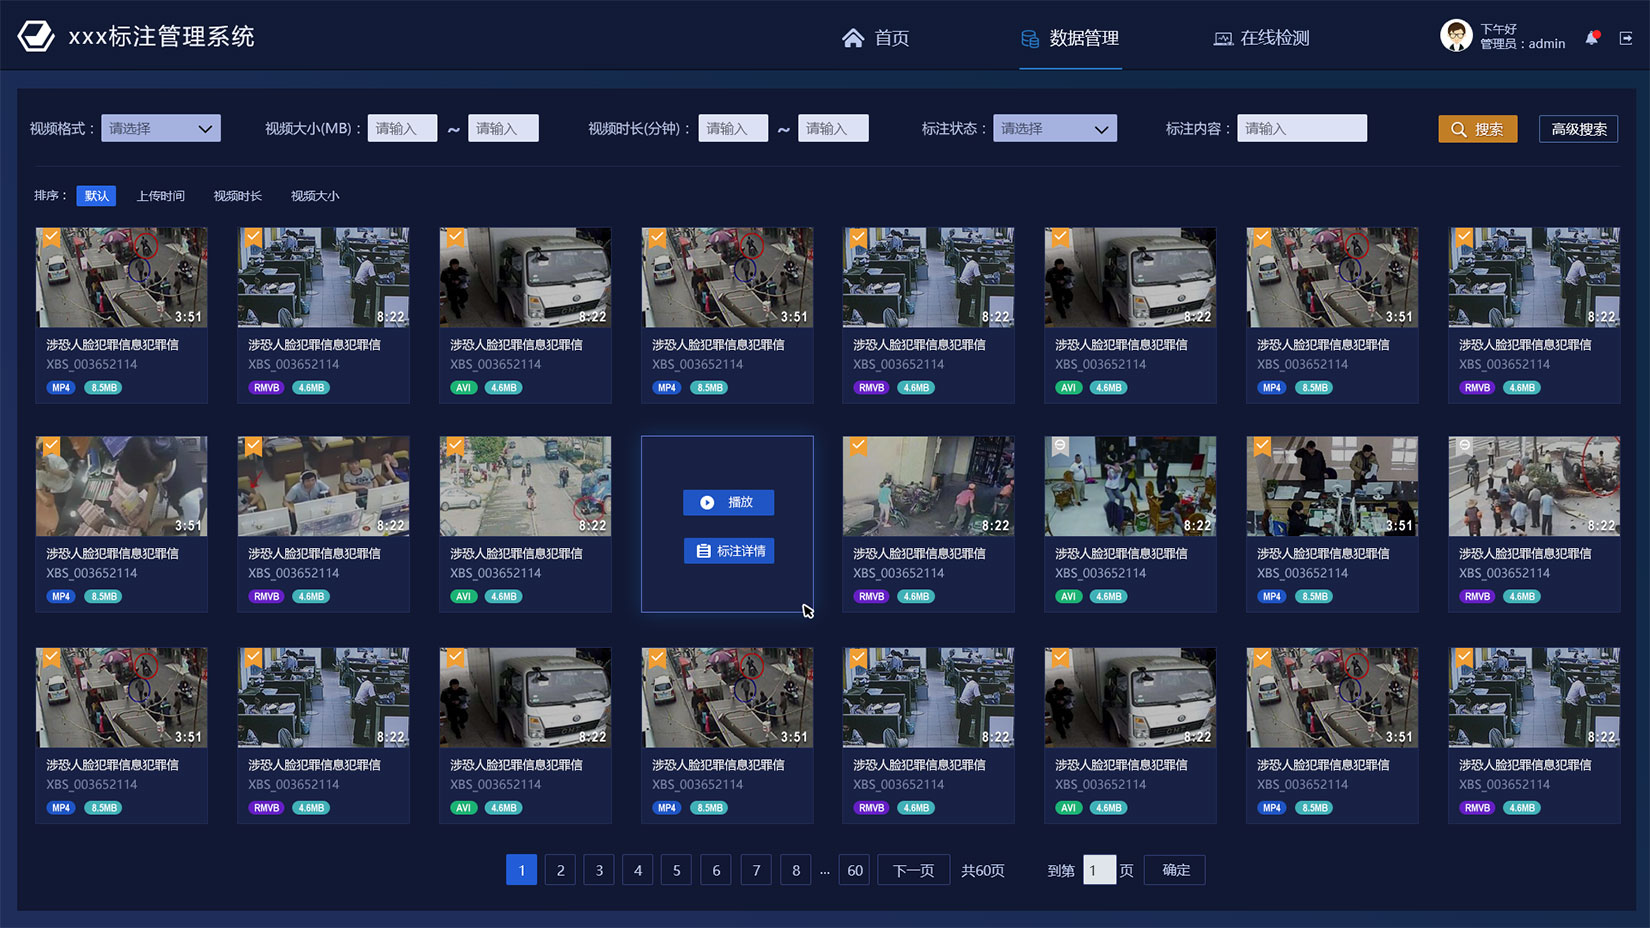
Task: Go to page 3 in pagination
Action: coord(599,870)
